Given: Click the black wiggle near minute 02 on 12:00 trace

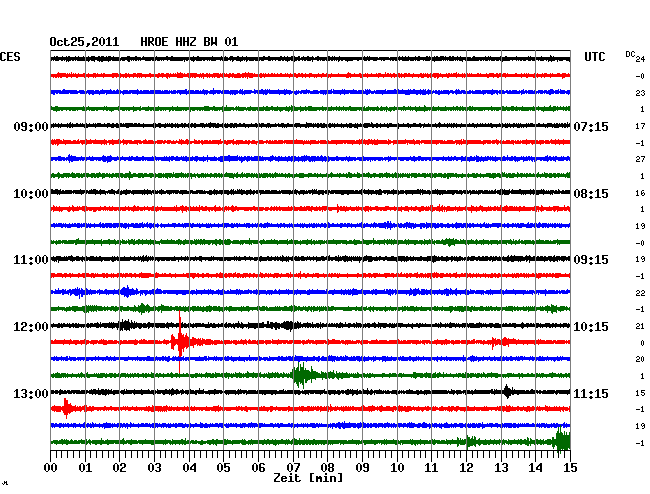Looking at the screenshot, I should click(x=126, y=325).
